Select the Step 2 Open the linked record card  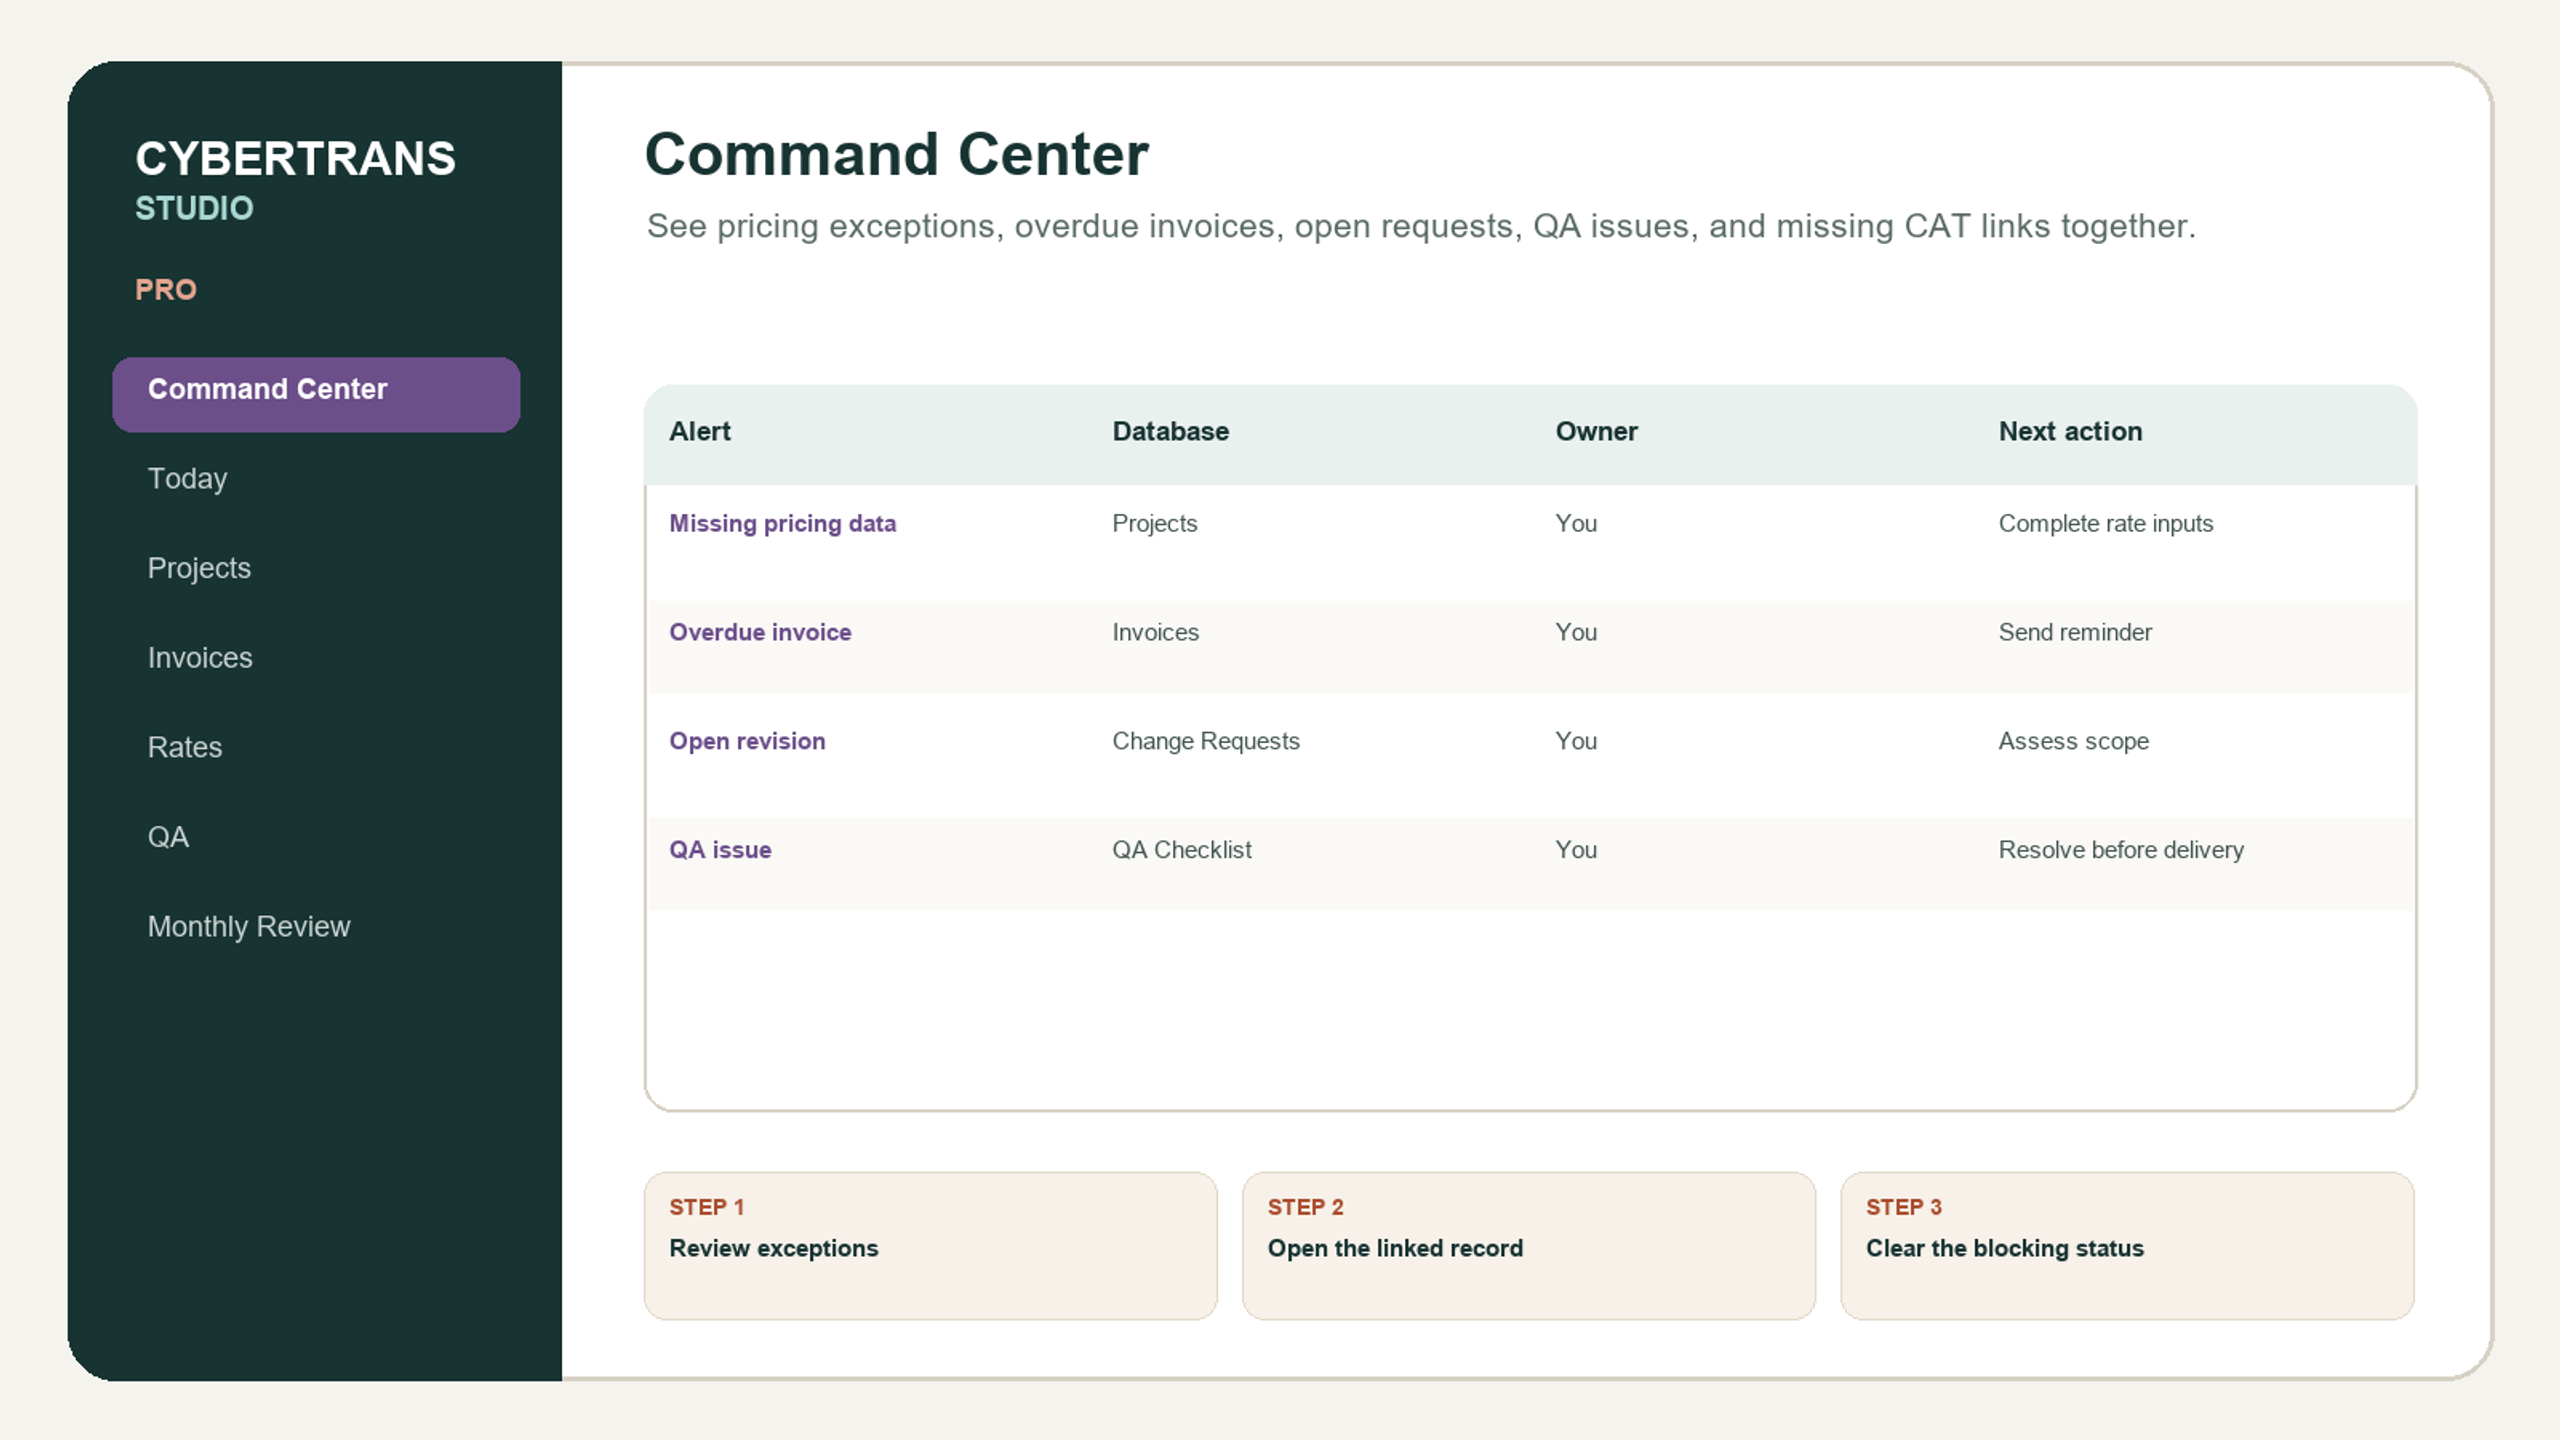pos(1528,1246)
